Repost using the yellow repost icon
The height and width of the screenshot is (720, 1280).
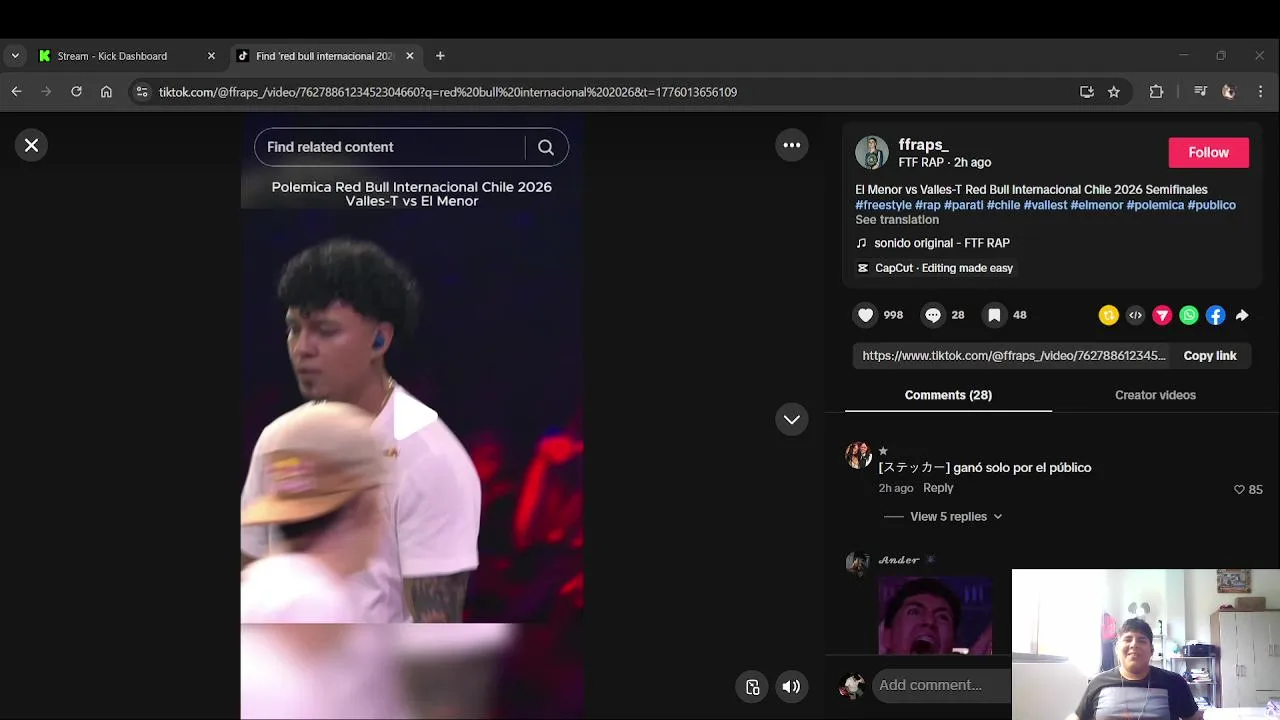point(1108,315)
